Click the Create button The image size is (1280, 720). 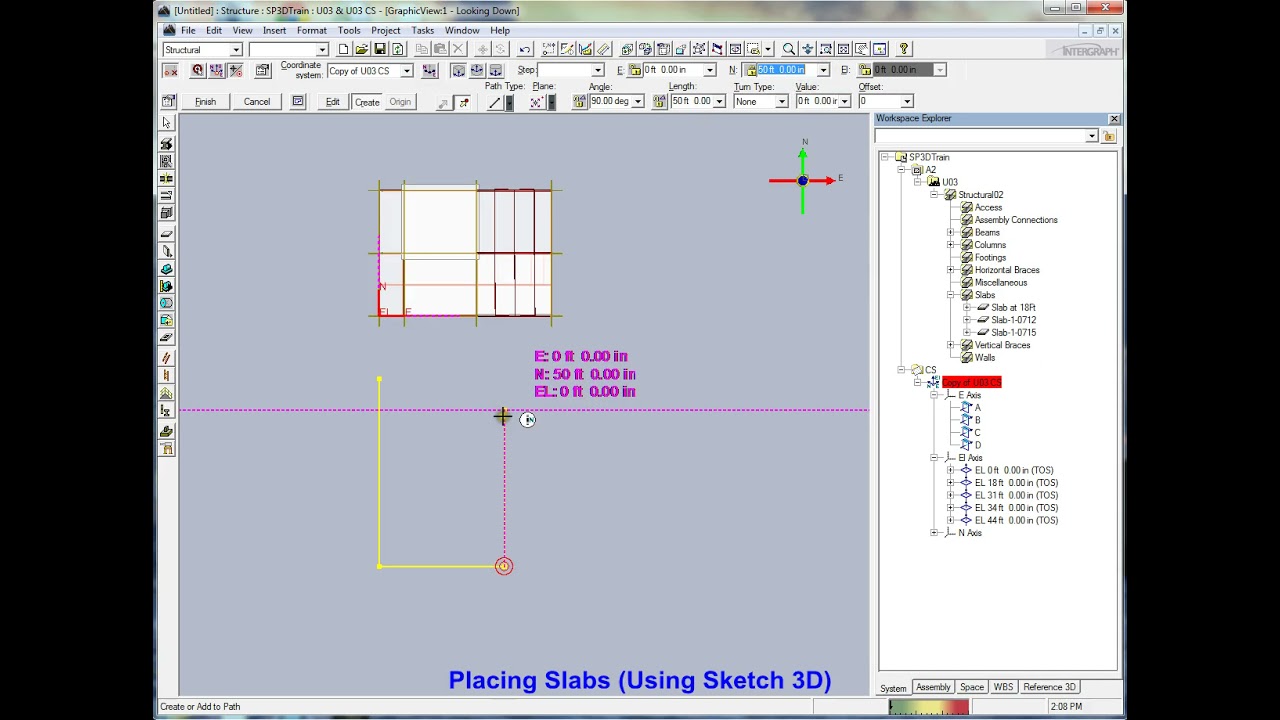(x=367, y=102)
